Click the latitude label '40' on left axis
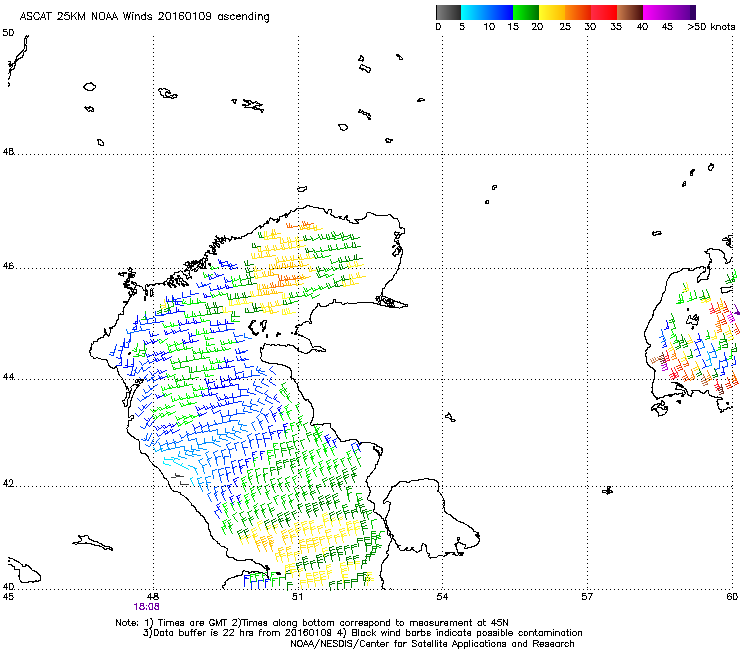 click(x=8, y=587)
